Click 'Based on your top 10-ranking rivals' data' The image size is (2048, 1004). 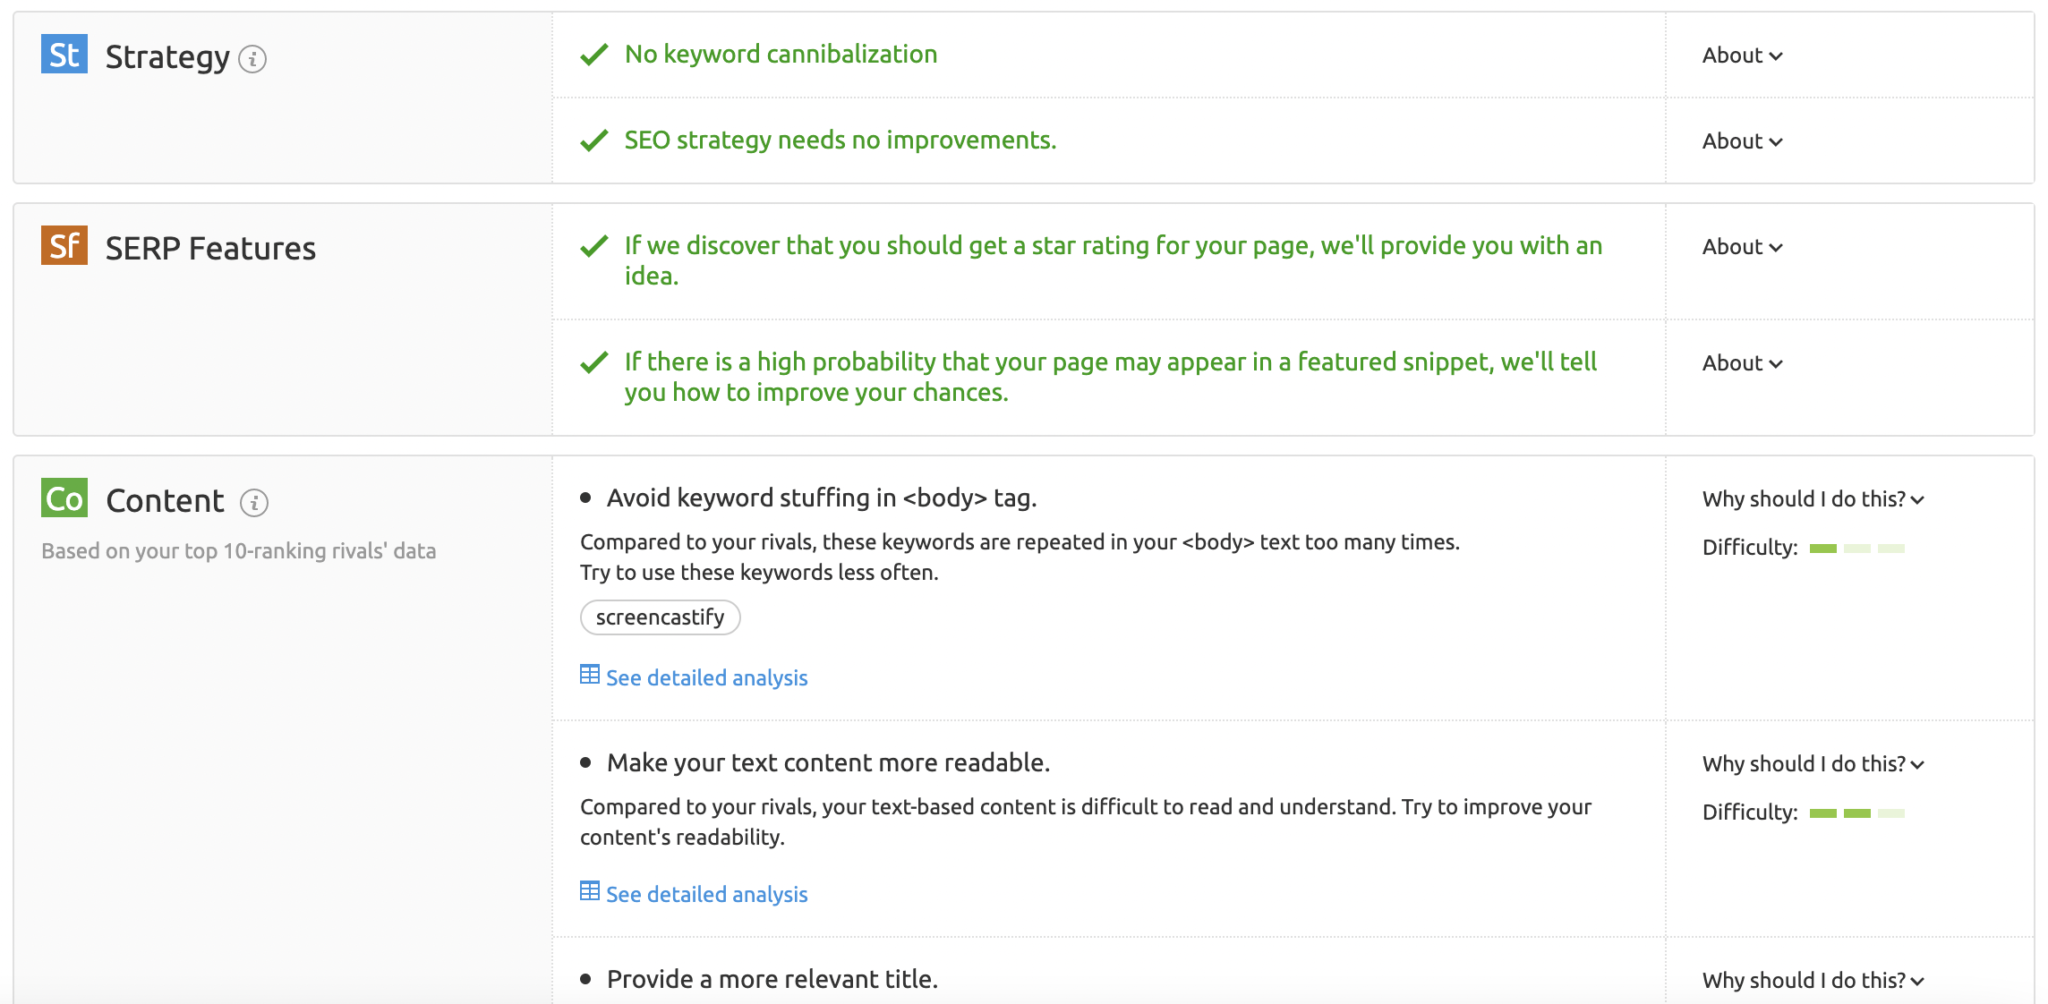pyautogui.click(x=239, y=551)
